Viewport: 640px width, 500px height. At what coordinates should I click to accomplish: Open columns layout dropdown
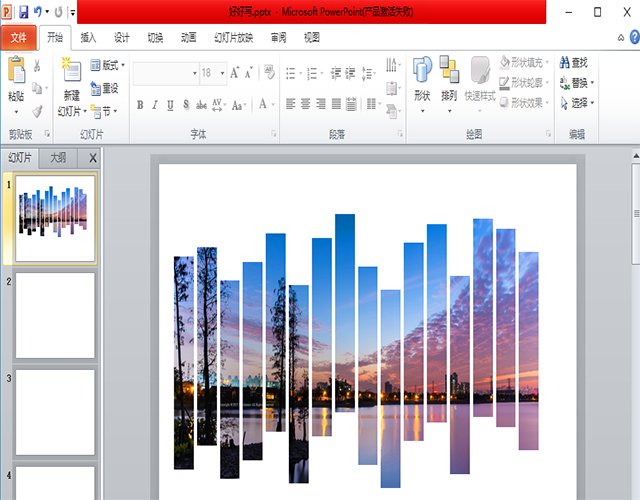tap(373, 104)
